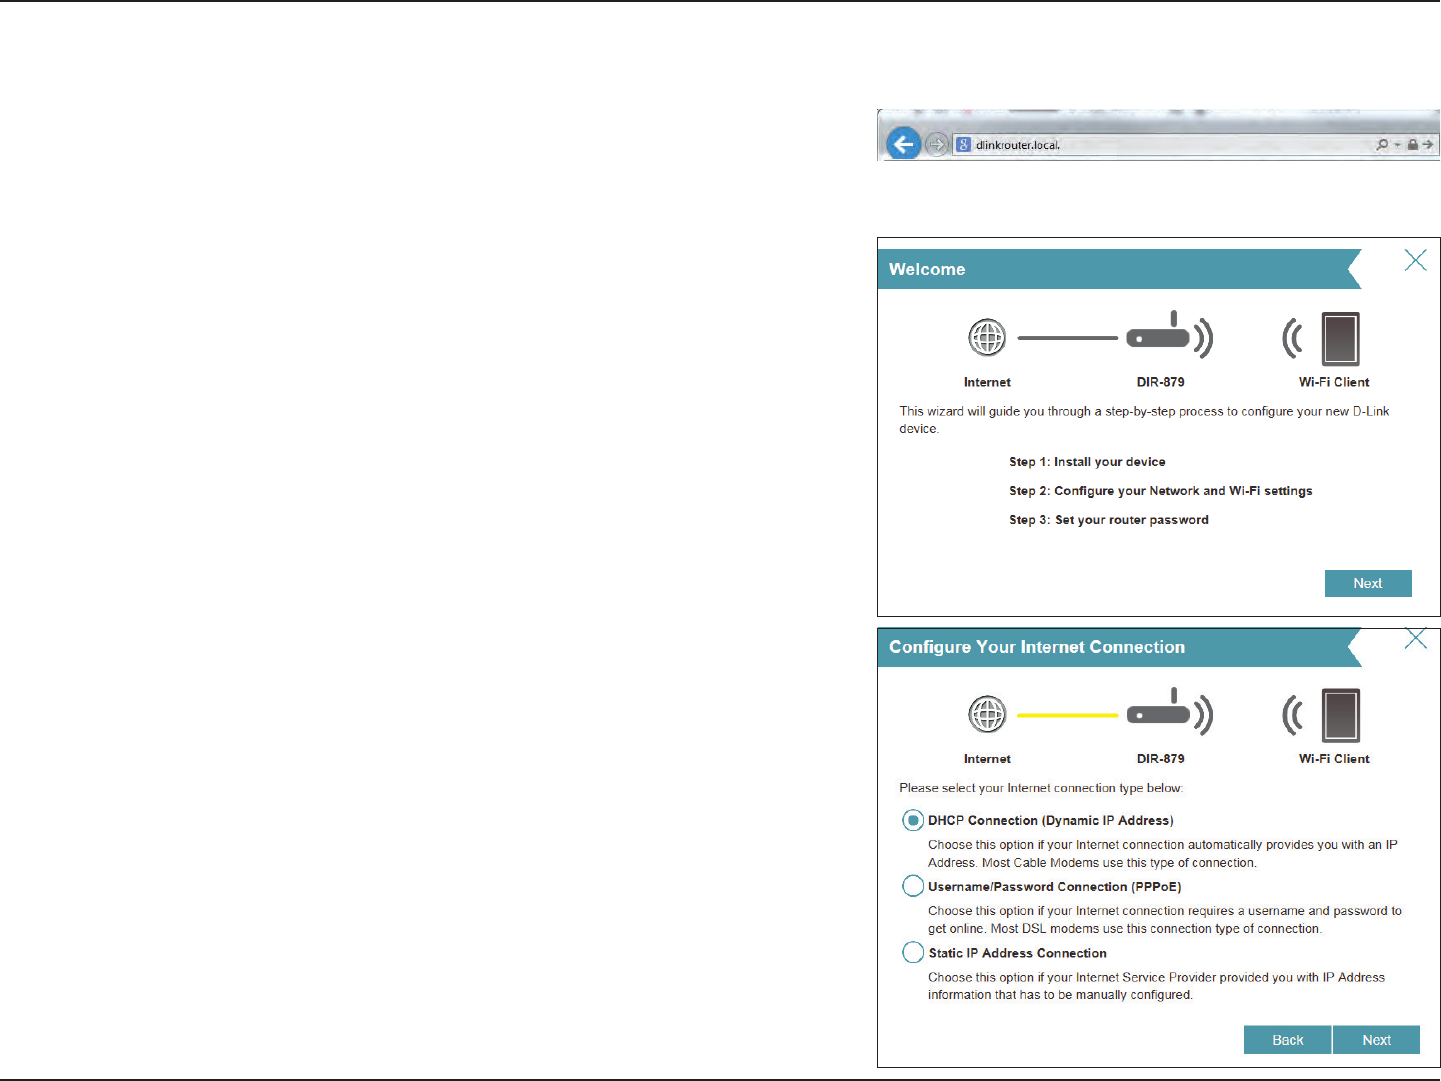Click the magnifier search icon in address bar
Viewport: 1441px width, 1081px height.
click(x=1382, y=144)
